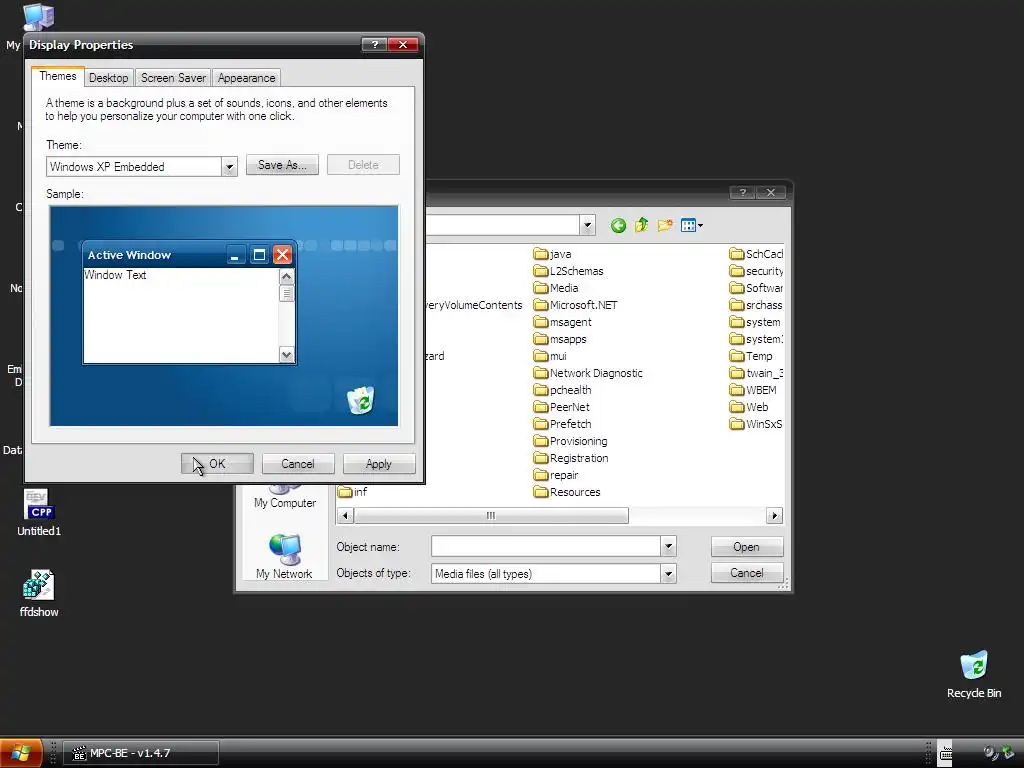
Task: Select the L2Schemas folder
Action: [568, 271]
